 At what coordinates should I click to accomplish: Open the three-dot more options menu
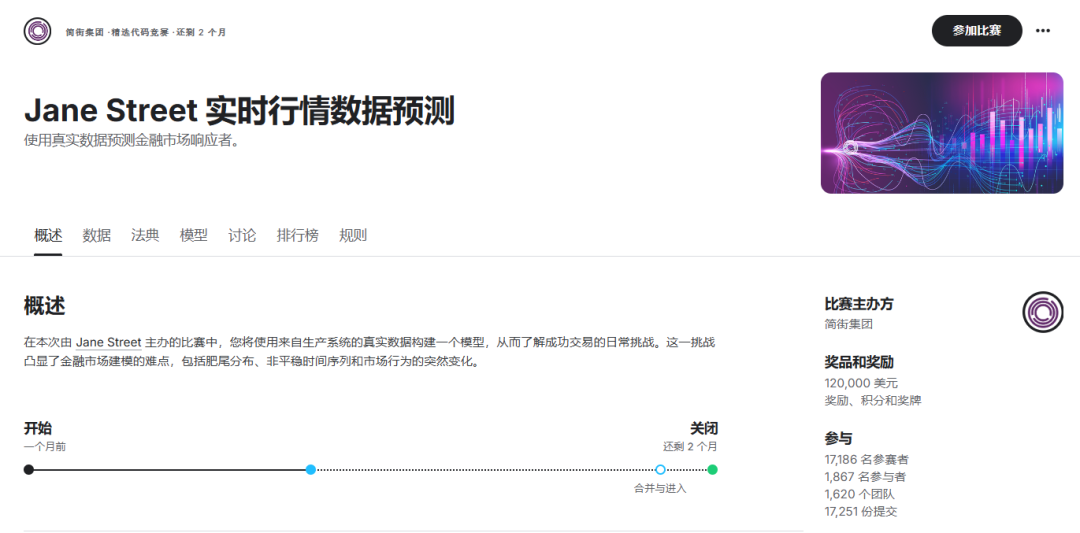(1043, 31)
